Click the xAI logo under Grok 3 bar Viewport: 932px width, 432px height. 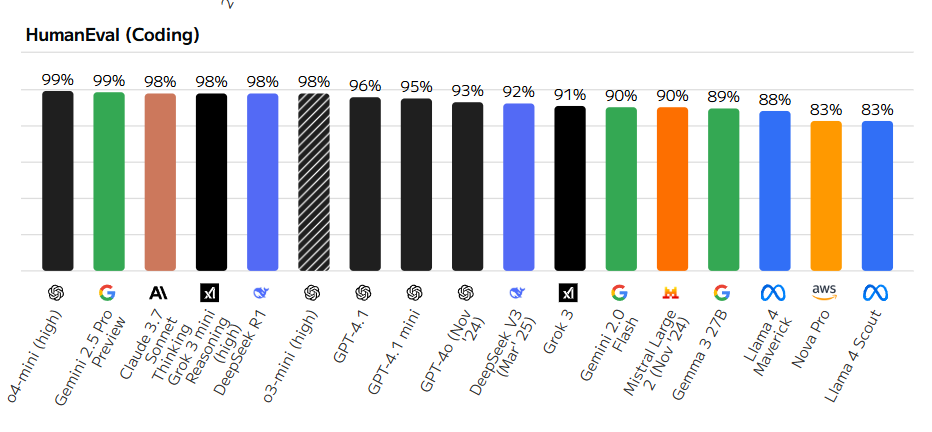point(568,292)
